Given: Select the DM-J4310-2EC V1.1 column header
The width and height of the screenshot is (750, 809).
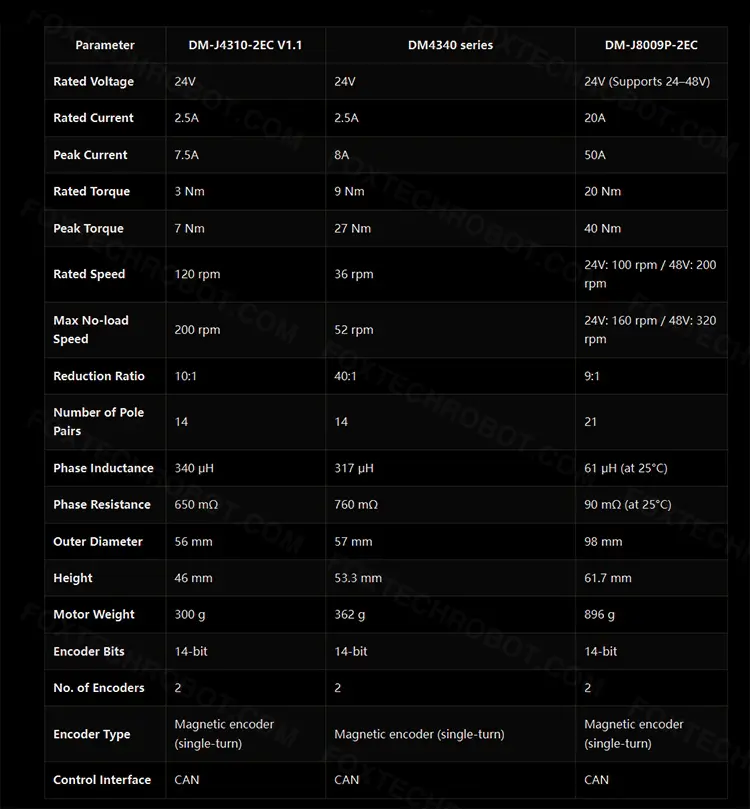Looking at the screenshot, I should (x=245, y=45).
